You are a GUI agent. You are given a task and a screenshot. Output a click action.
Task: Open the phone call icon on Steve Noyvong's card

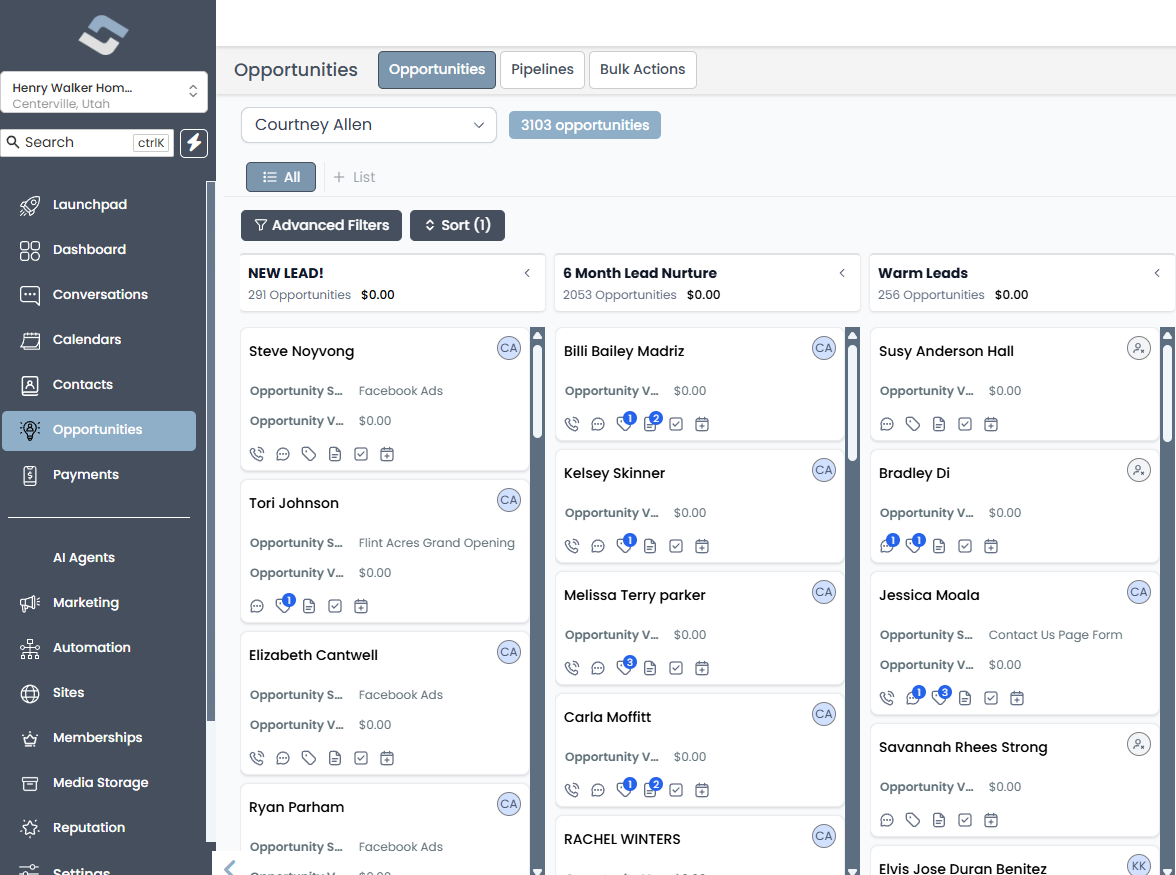pos(257,453)
